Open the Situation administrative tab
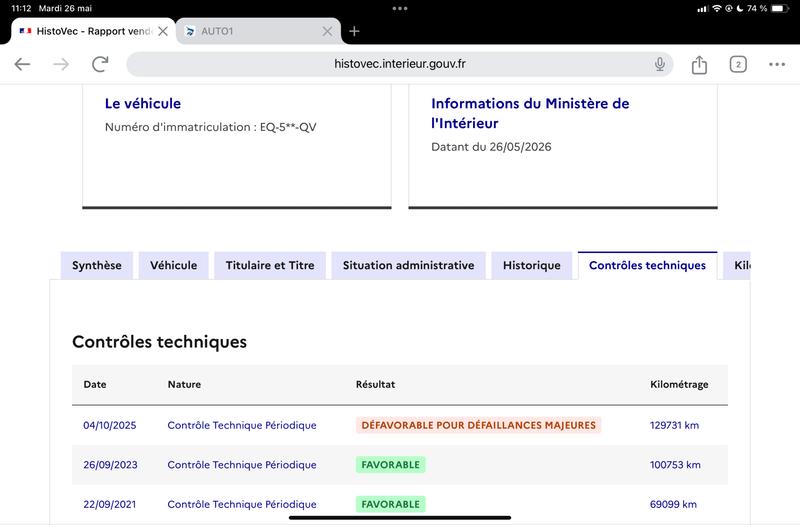 [x=408, y=265]
